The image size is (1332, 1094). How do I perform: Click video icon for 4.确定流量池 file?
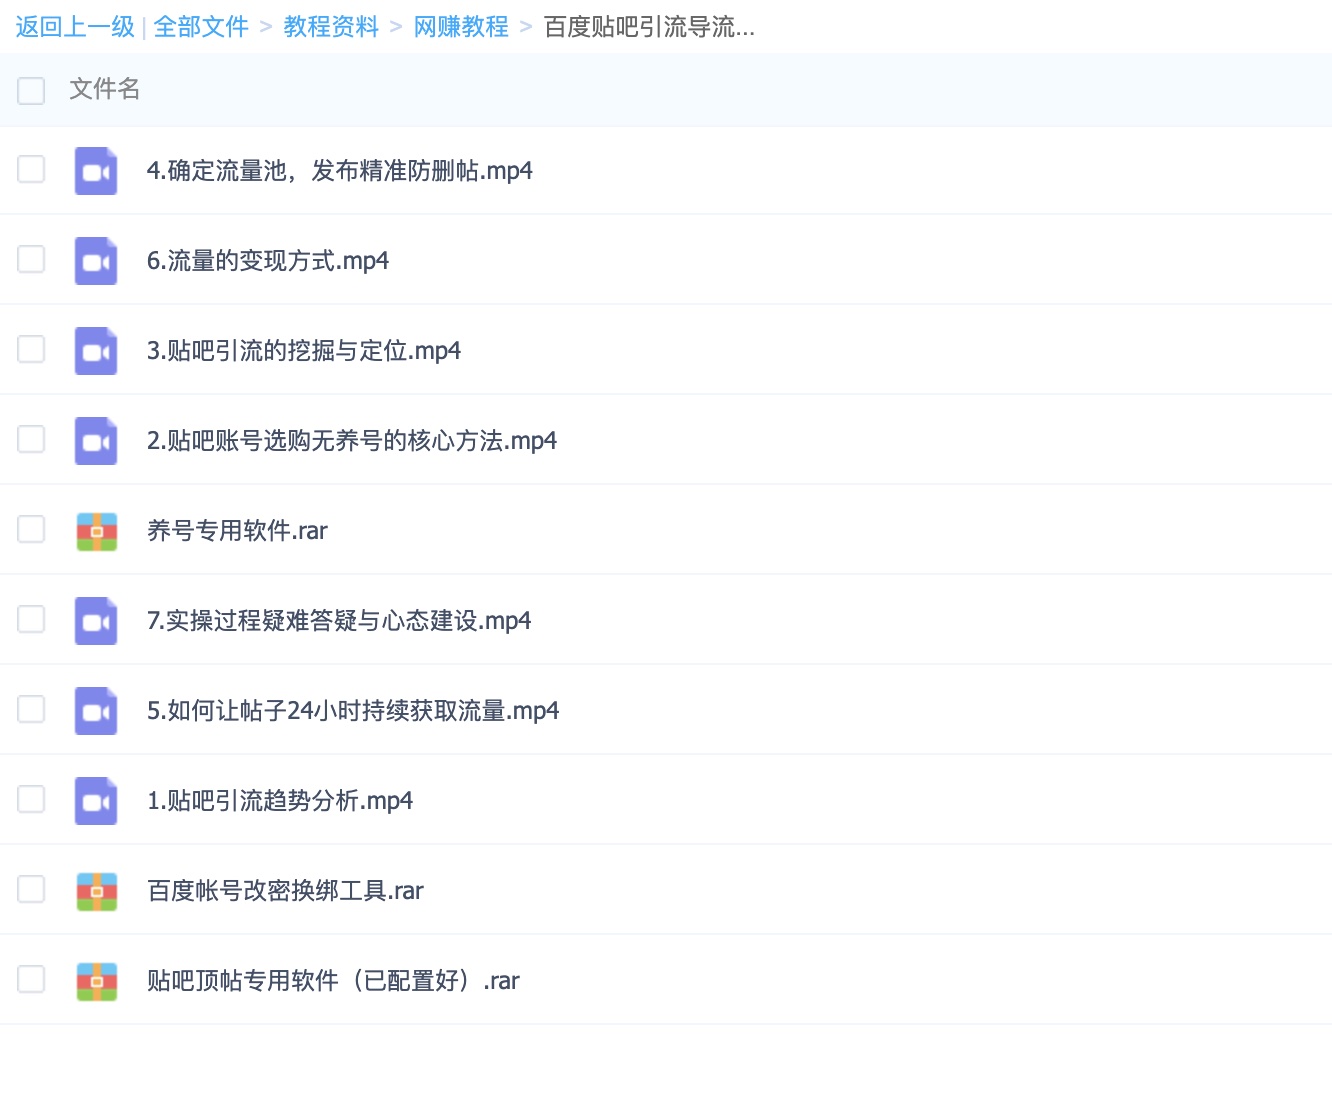tap(96, 171)
